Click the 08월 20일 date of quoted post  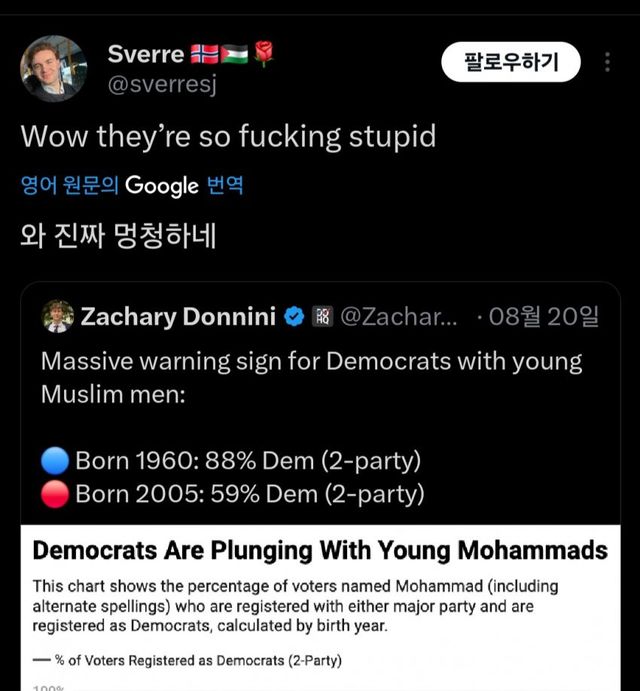tap(546, 317)
